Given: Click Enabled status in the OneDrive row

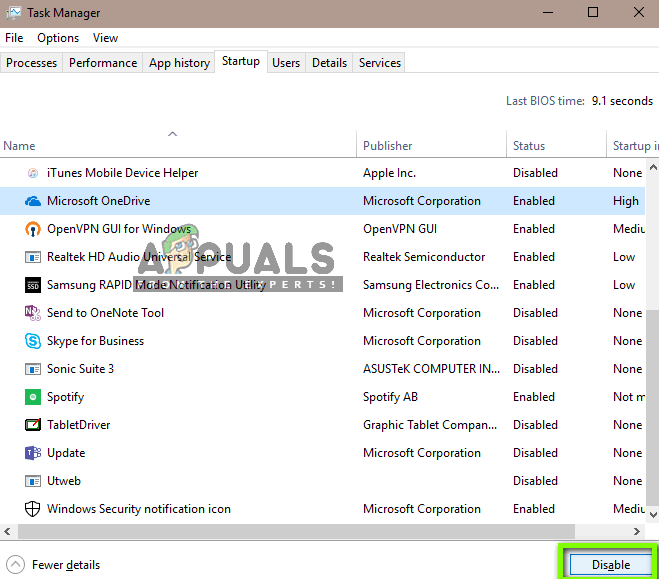Looking at the screenshot, I should tap(534, 201).
